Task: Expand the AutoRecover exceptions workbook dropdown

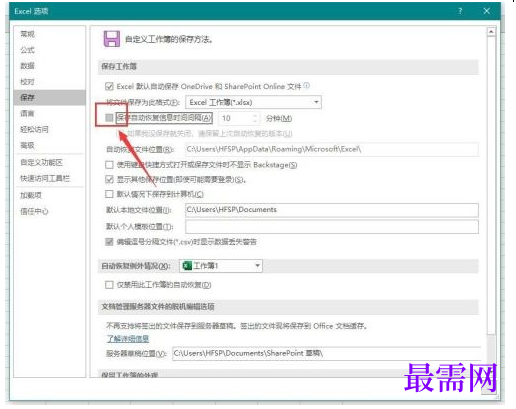Action: coord(221,266)
